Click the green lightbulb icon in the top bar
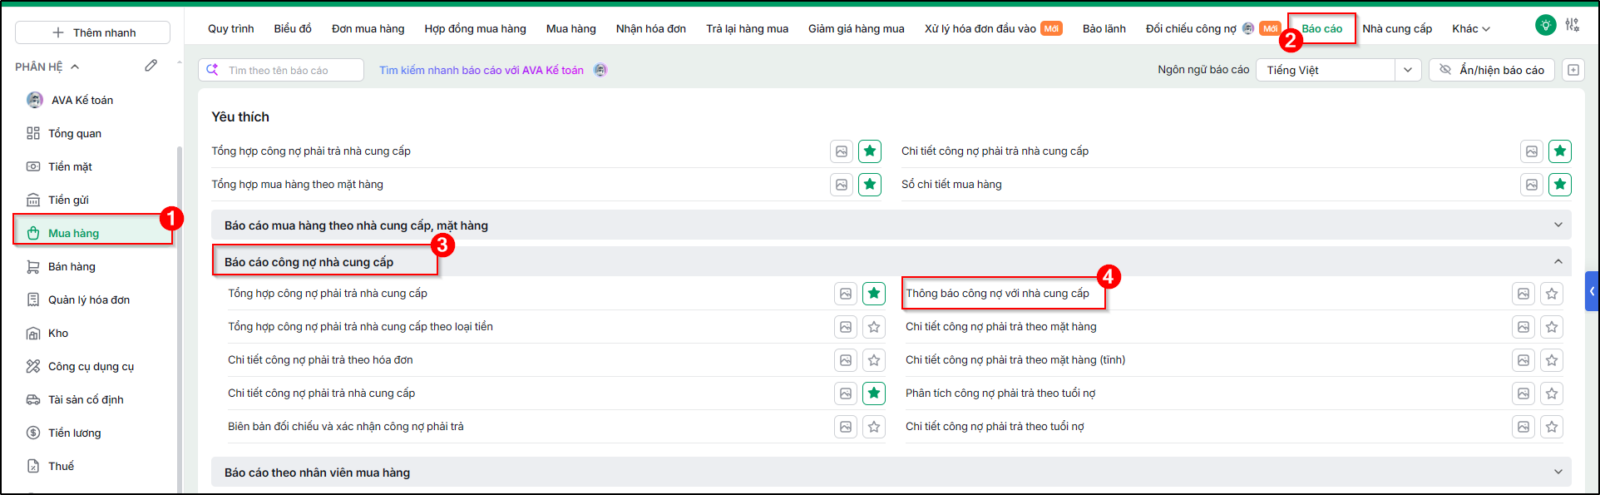 (x=1545, y=25)
